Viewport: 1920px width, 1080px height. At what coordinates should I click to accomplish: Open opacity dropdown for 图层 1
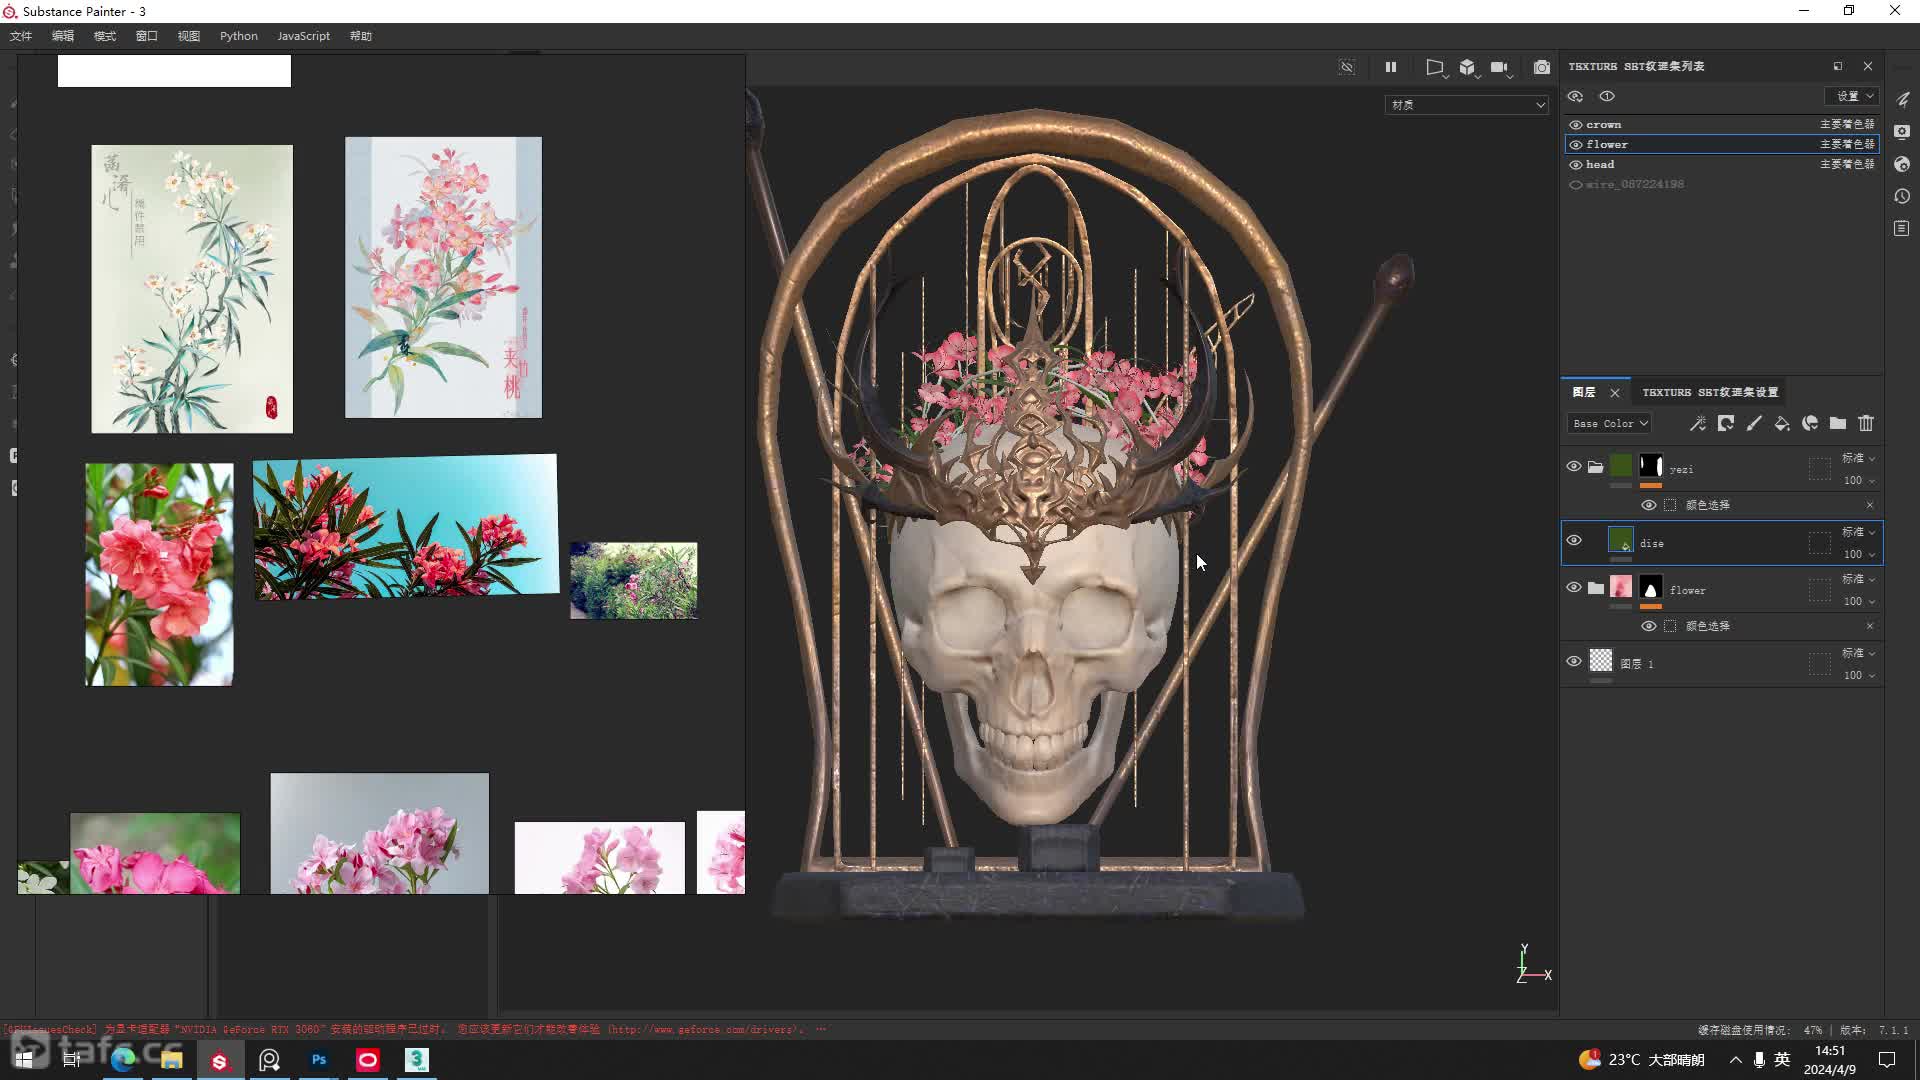pos(1859,675)
